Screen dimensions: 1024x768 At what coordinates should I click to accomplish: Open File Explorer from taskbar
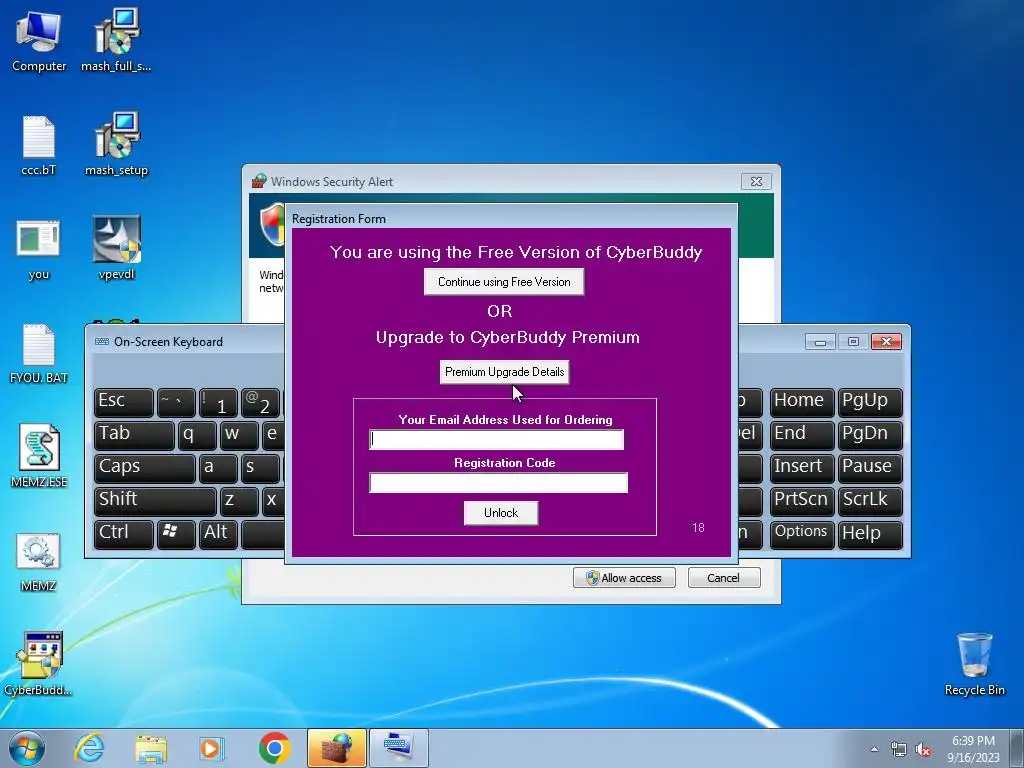[x=150, y=748]
